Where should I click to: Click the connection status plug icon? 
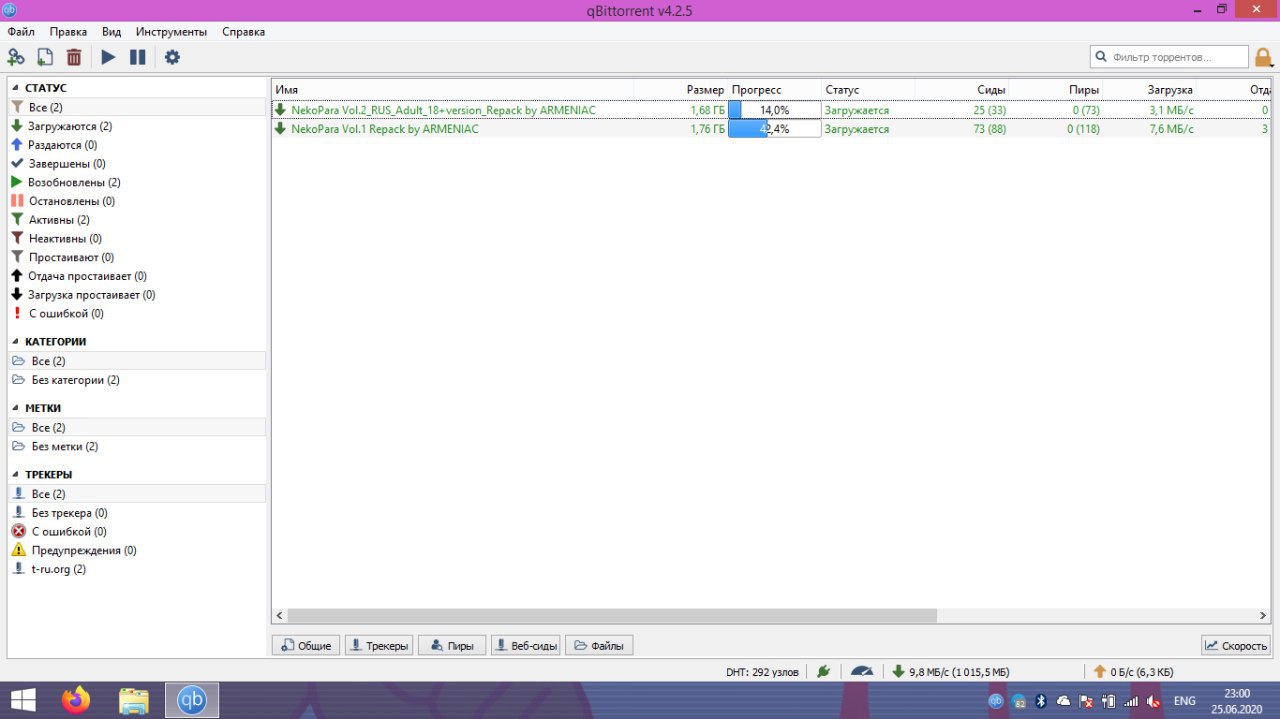click(823, 672)
